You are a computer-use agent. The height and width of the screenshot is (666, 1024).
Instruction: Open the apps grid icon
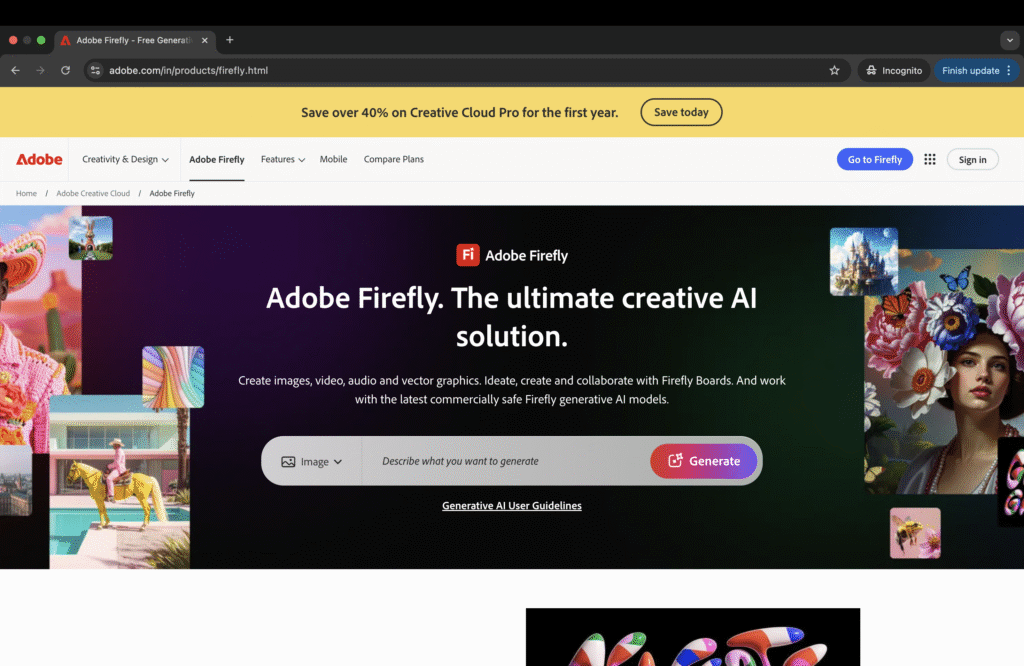click(x=930, y=159)
